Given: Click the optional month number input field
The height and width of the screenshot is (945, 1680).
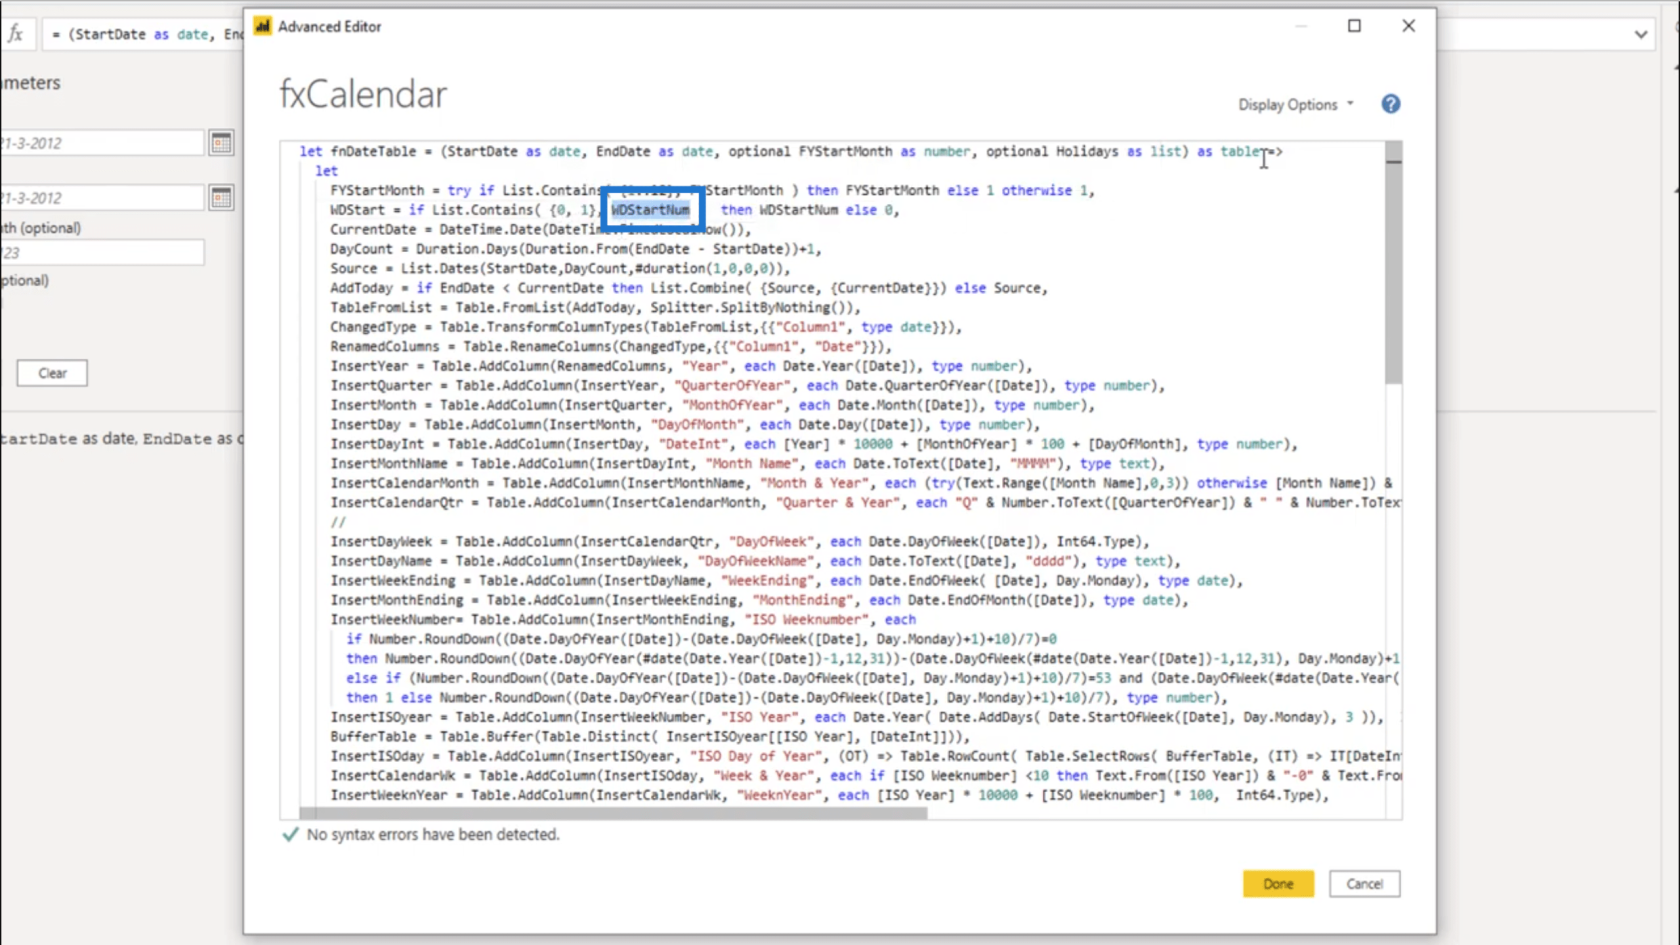Looking at the screenshot, I should tap(102, 253).
